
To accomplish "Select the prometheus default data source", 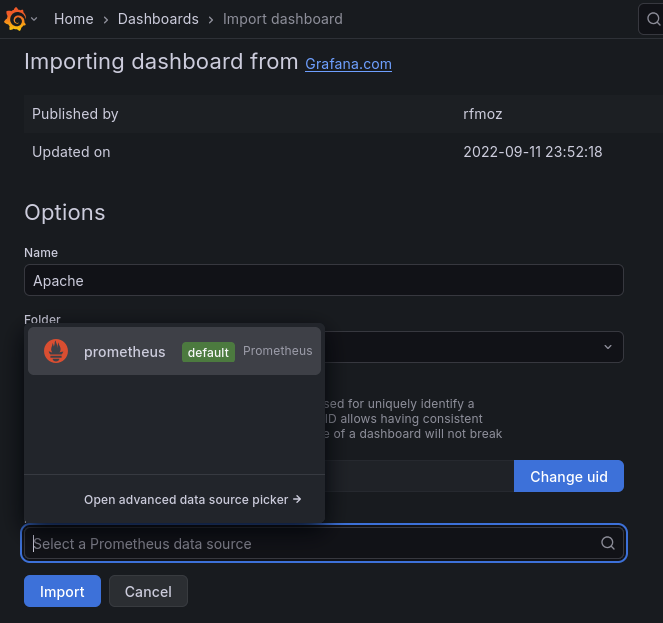I will [174, 351].
